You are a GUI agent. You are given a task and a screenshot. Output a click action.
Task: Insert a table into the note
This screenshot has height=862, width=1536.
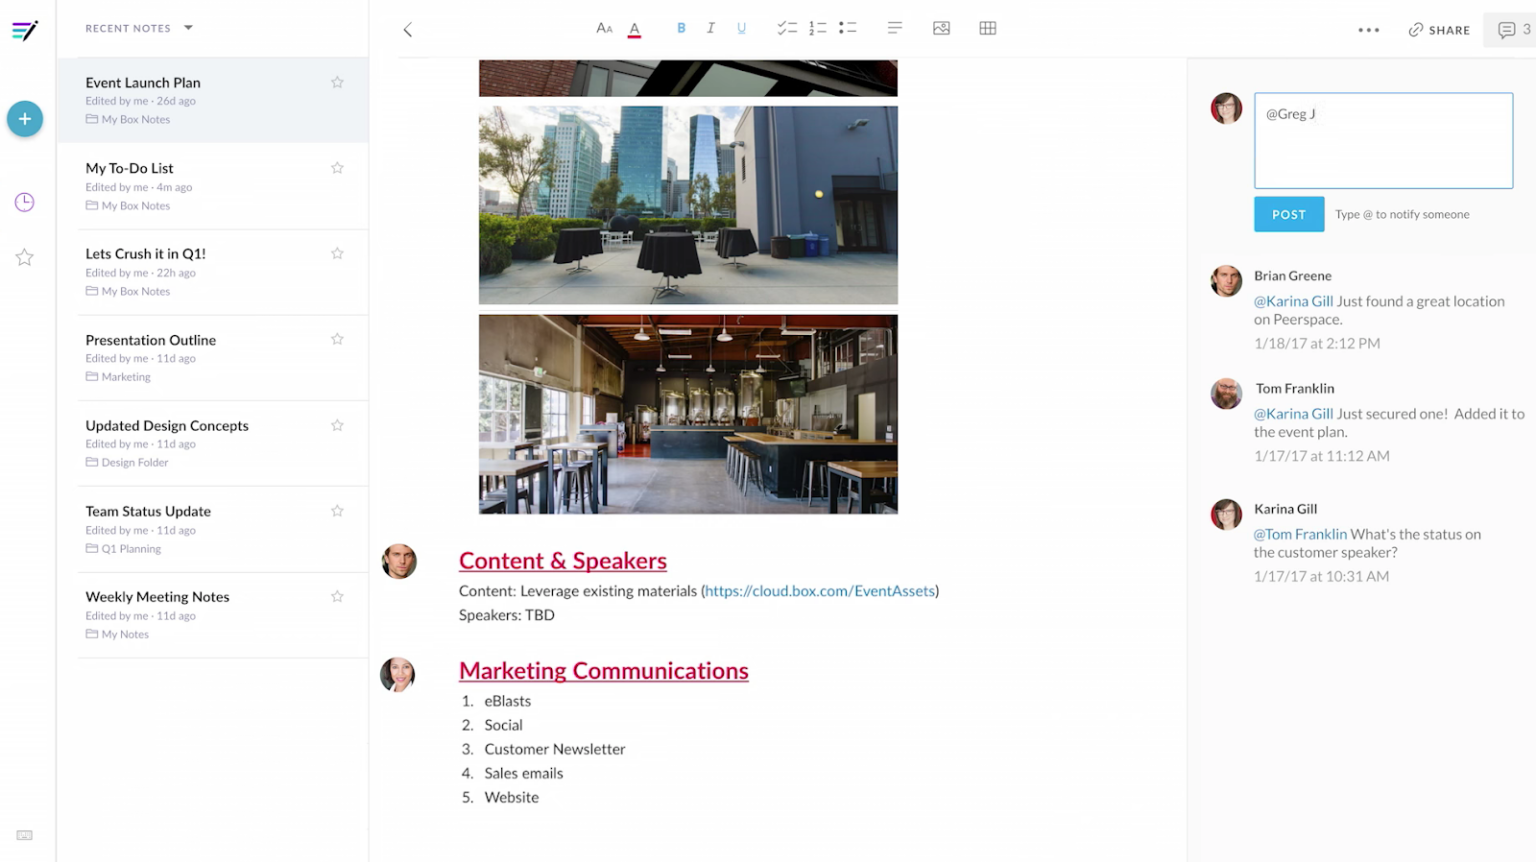[x=987, y=28]
